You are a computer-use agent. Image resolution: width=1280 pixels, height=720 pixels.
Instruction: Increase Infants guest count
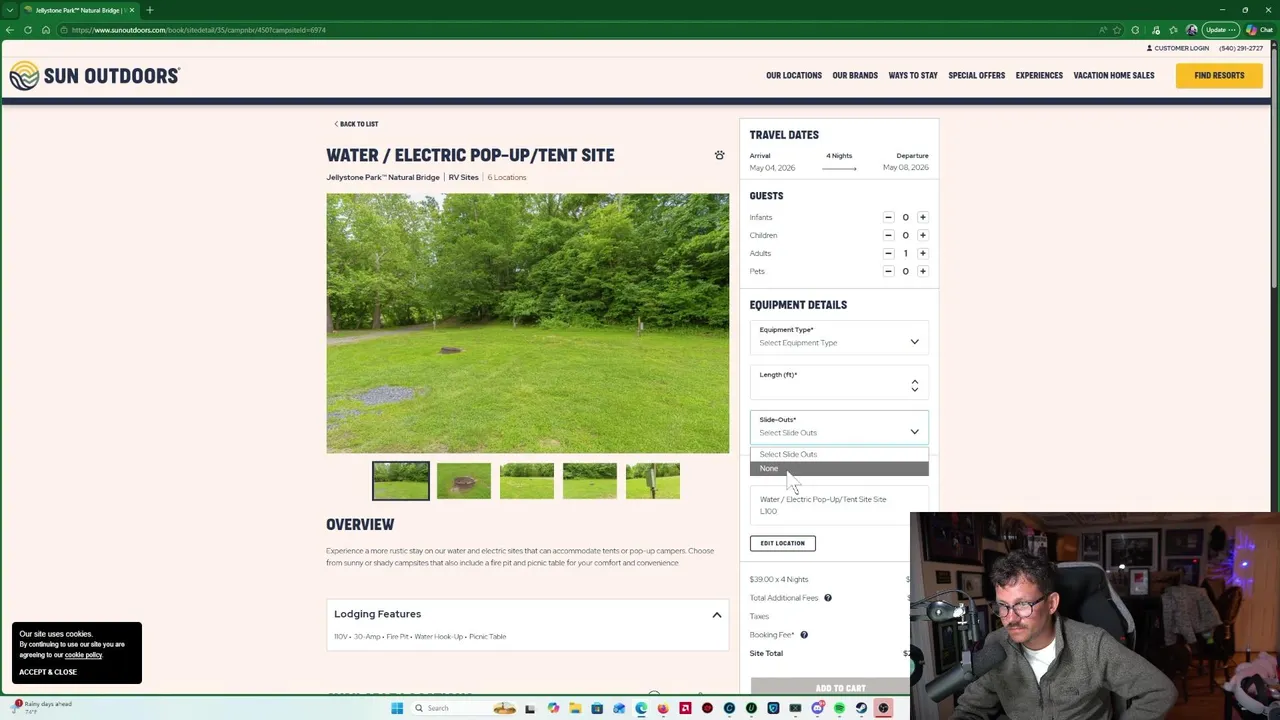pos(922,217)
